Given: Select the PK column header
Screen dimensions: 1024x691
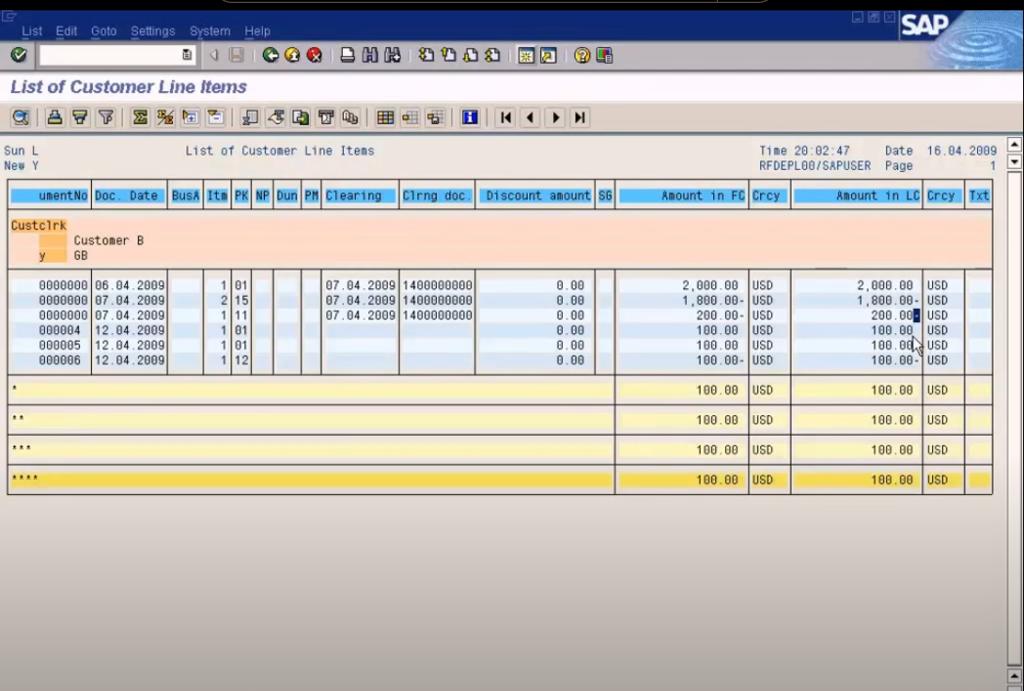Looking at the screenshot, I should click(x=242, y=195).
